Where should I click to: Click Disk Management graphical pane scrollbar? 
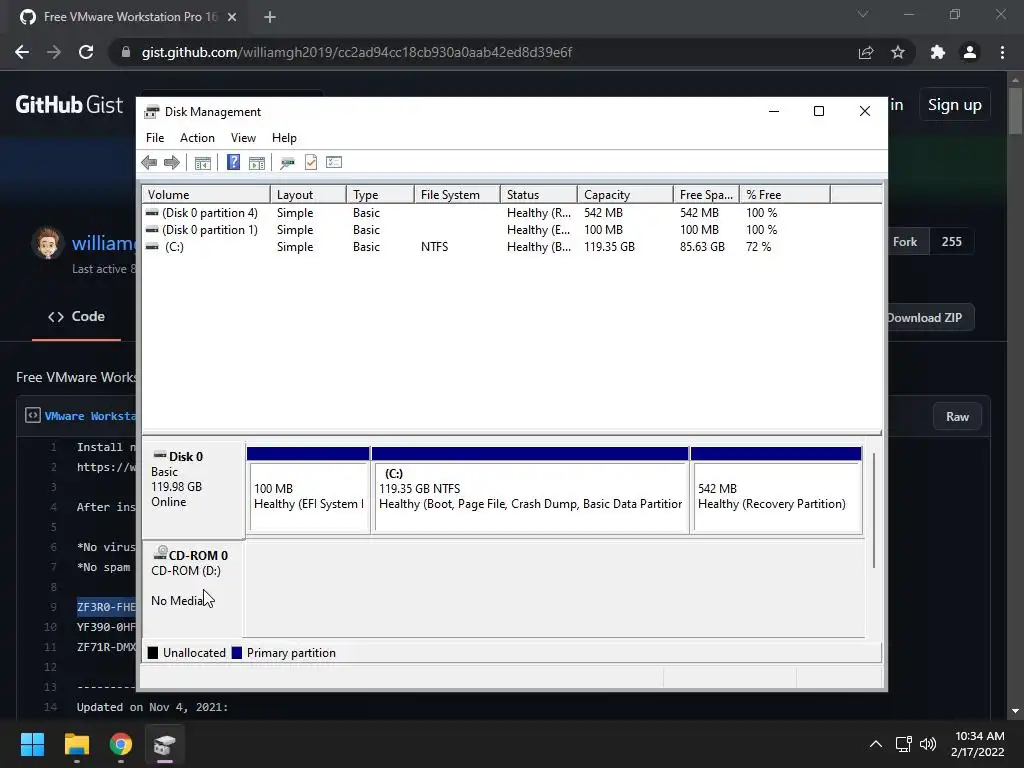874,509
